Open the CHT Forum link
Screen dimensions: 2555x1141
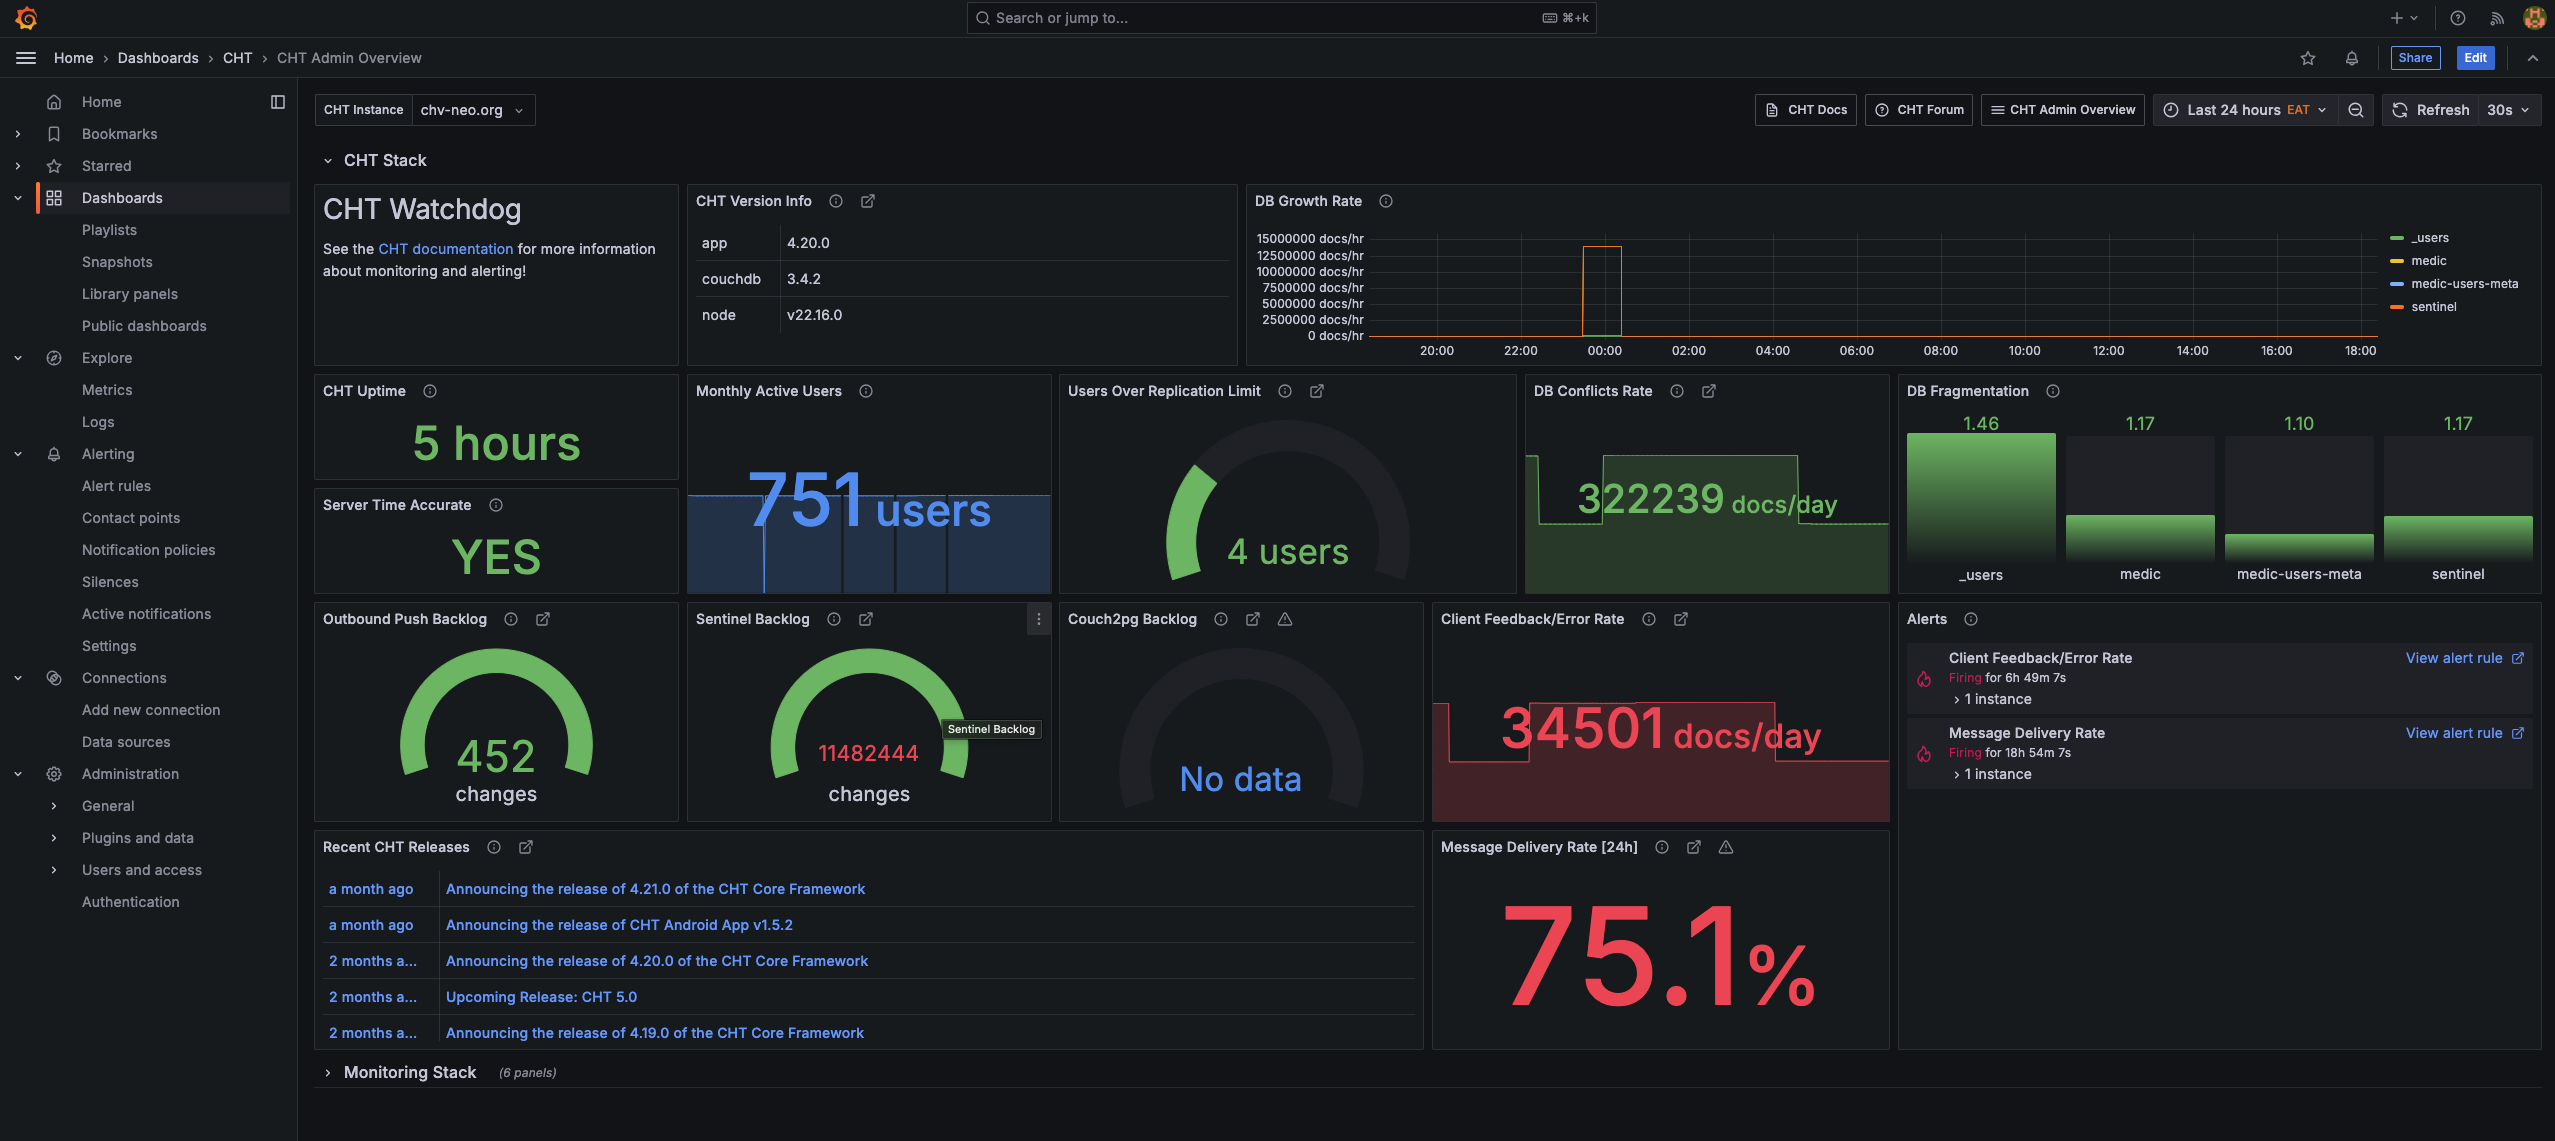(1919, 110)
